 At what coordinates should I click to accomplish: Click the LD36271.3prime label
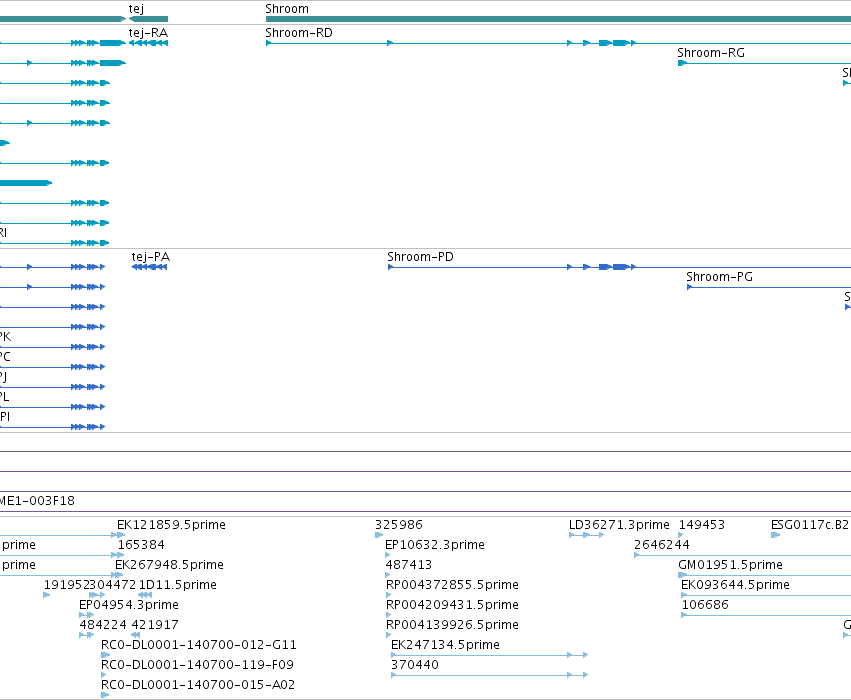click(619, 525)
